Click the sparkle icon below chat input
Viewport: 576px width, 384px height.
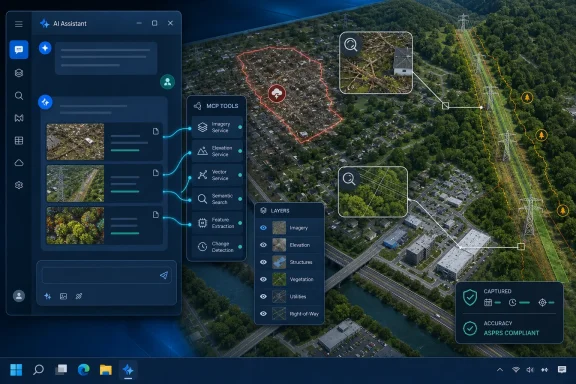(x=48, y=296)
